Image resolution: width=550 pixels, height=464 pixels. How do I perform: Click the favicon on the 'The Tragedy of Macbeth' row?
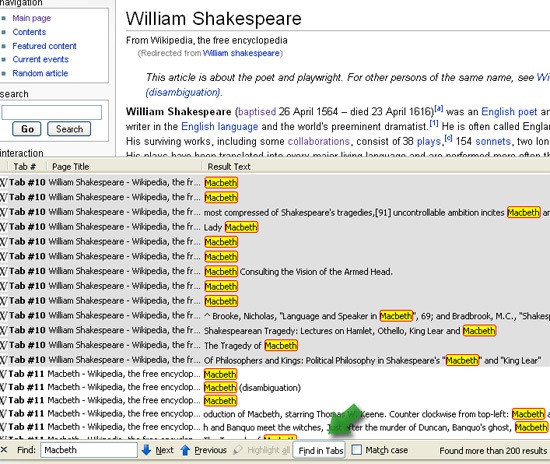pos(4,345)
